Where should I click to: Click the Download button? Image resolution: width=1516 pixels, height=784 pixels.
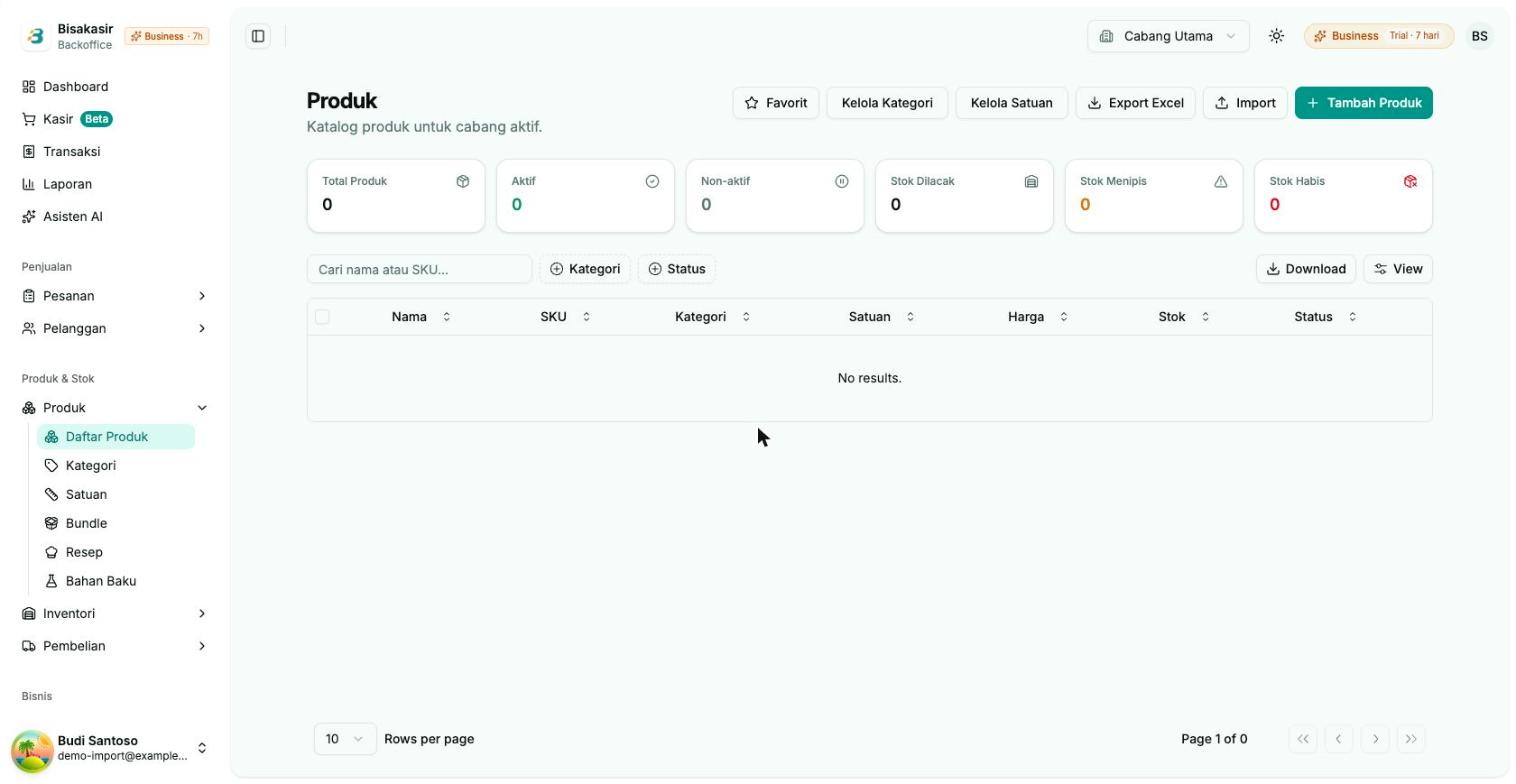(1306, 269)
